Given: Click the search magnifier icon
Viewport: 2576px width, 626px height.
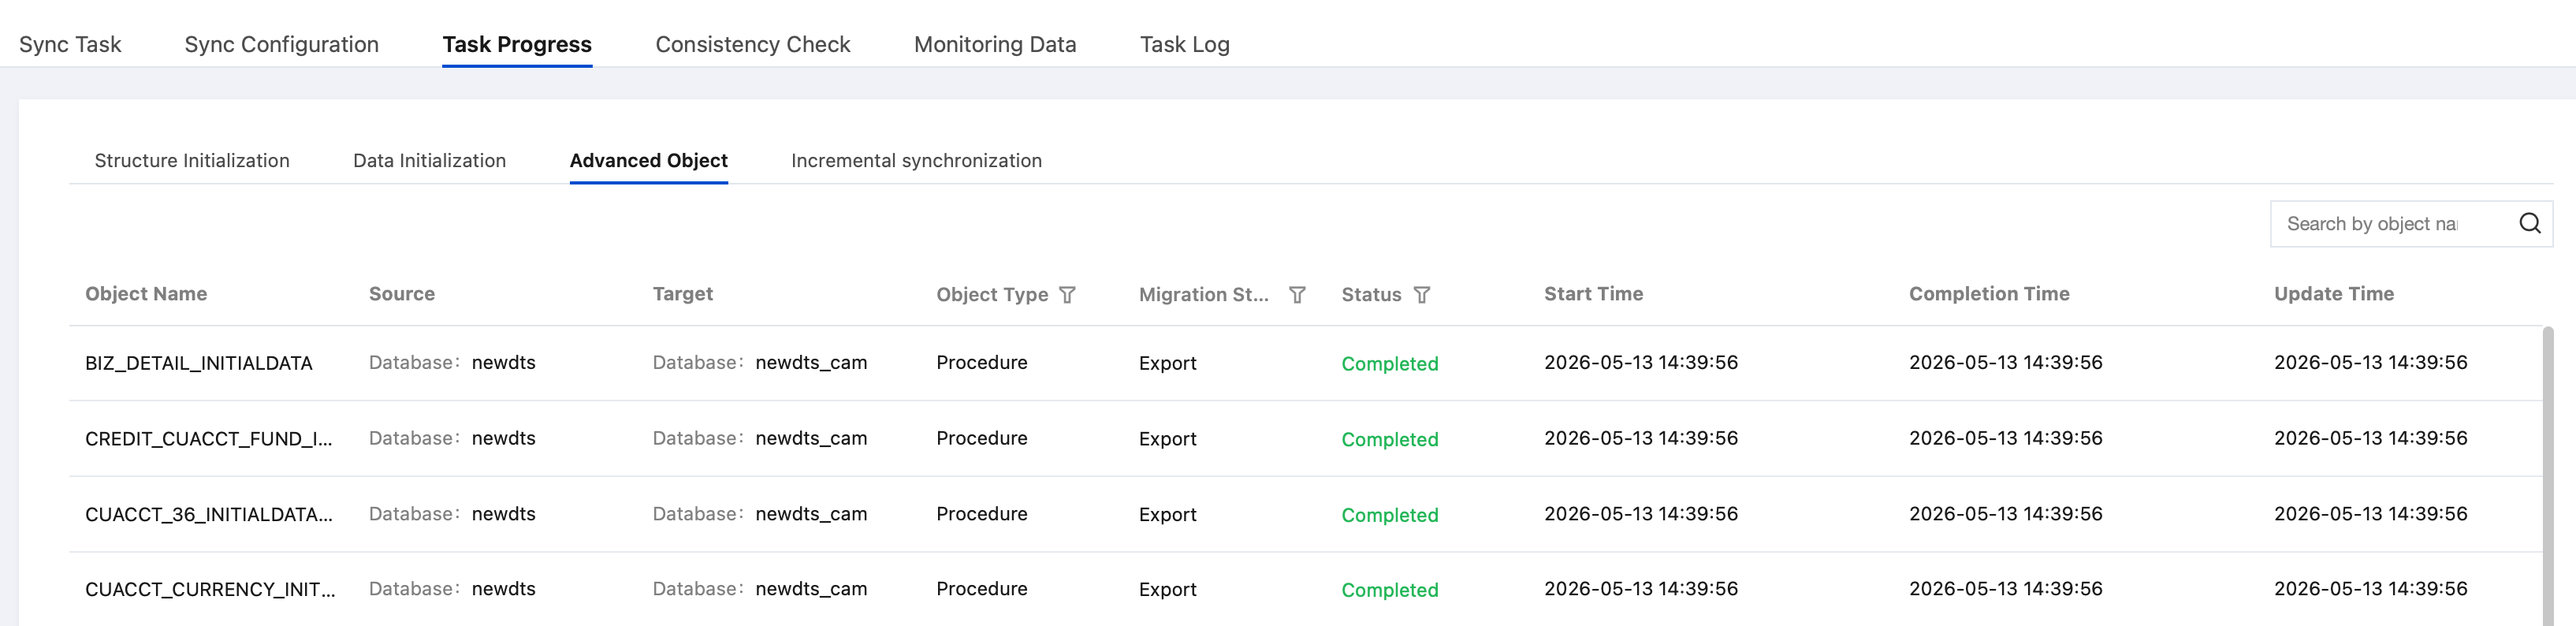Looking at the screenshot, I should tap(2529, 223).
